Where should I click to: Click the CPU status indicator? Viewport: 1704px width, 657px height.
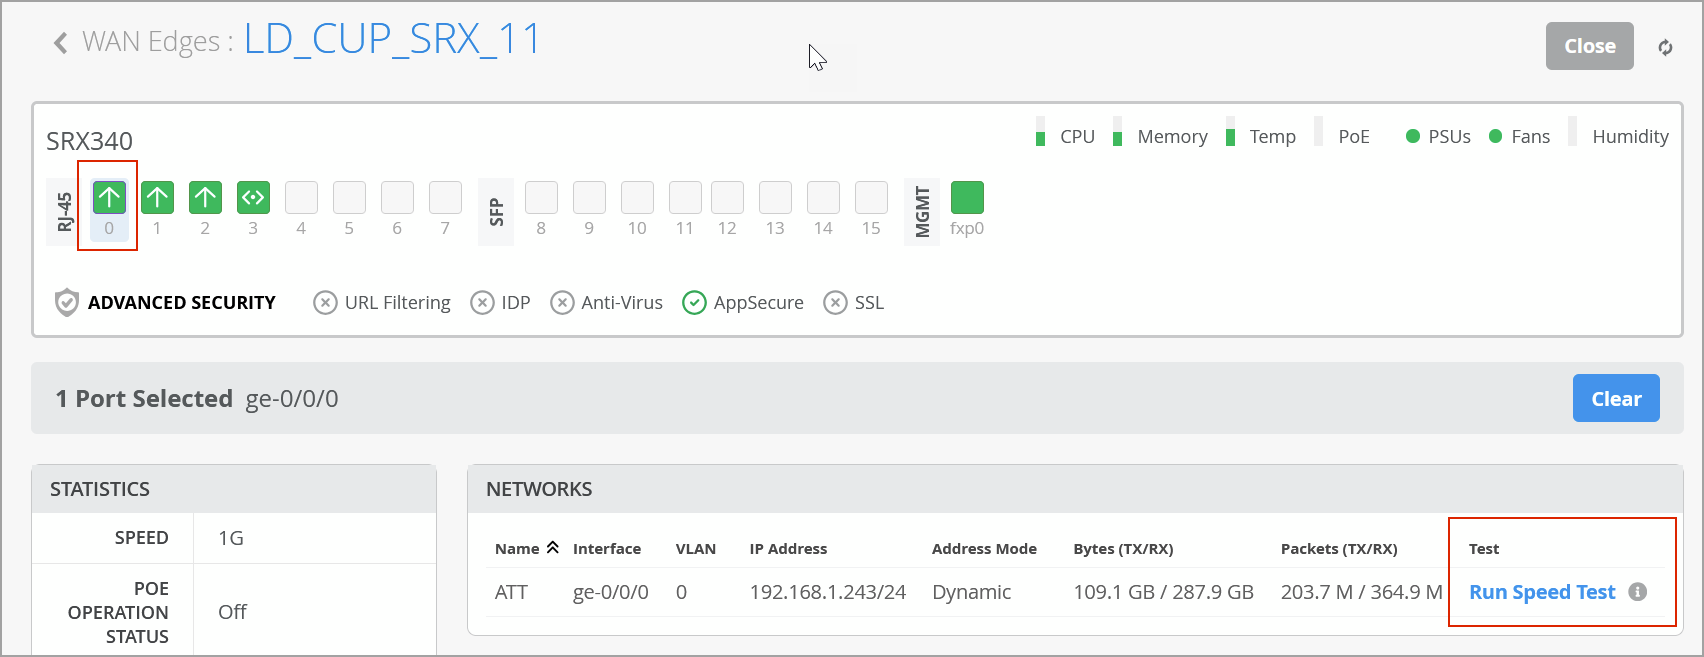click(1041, 136)
